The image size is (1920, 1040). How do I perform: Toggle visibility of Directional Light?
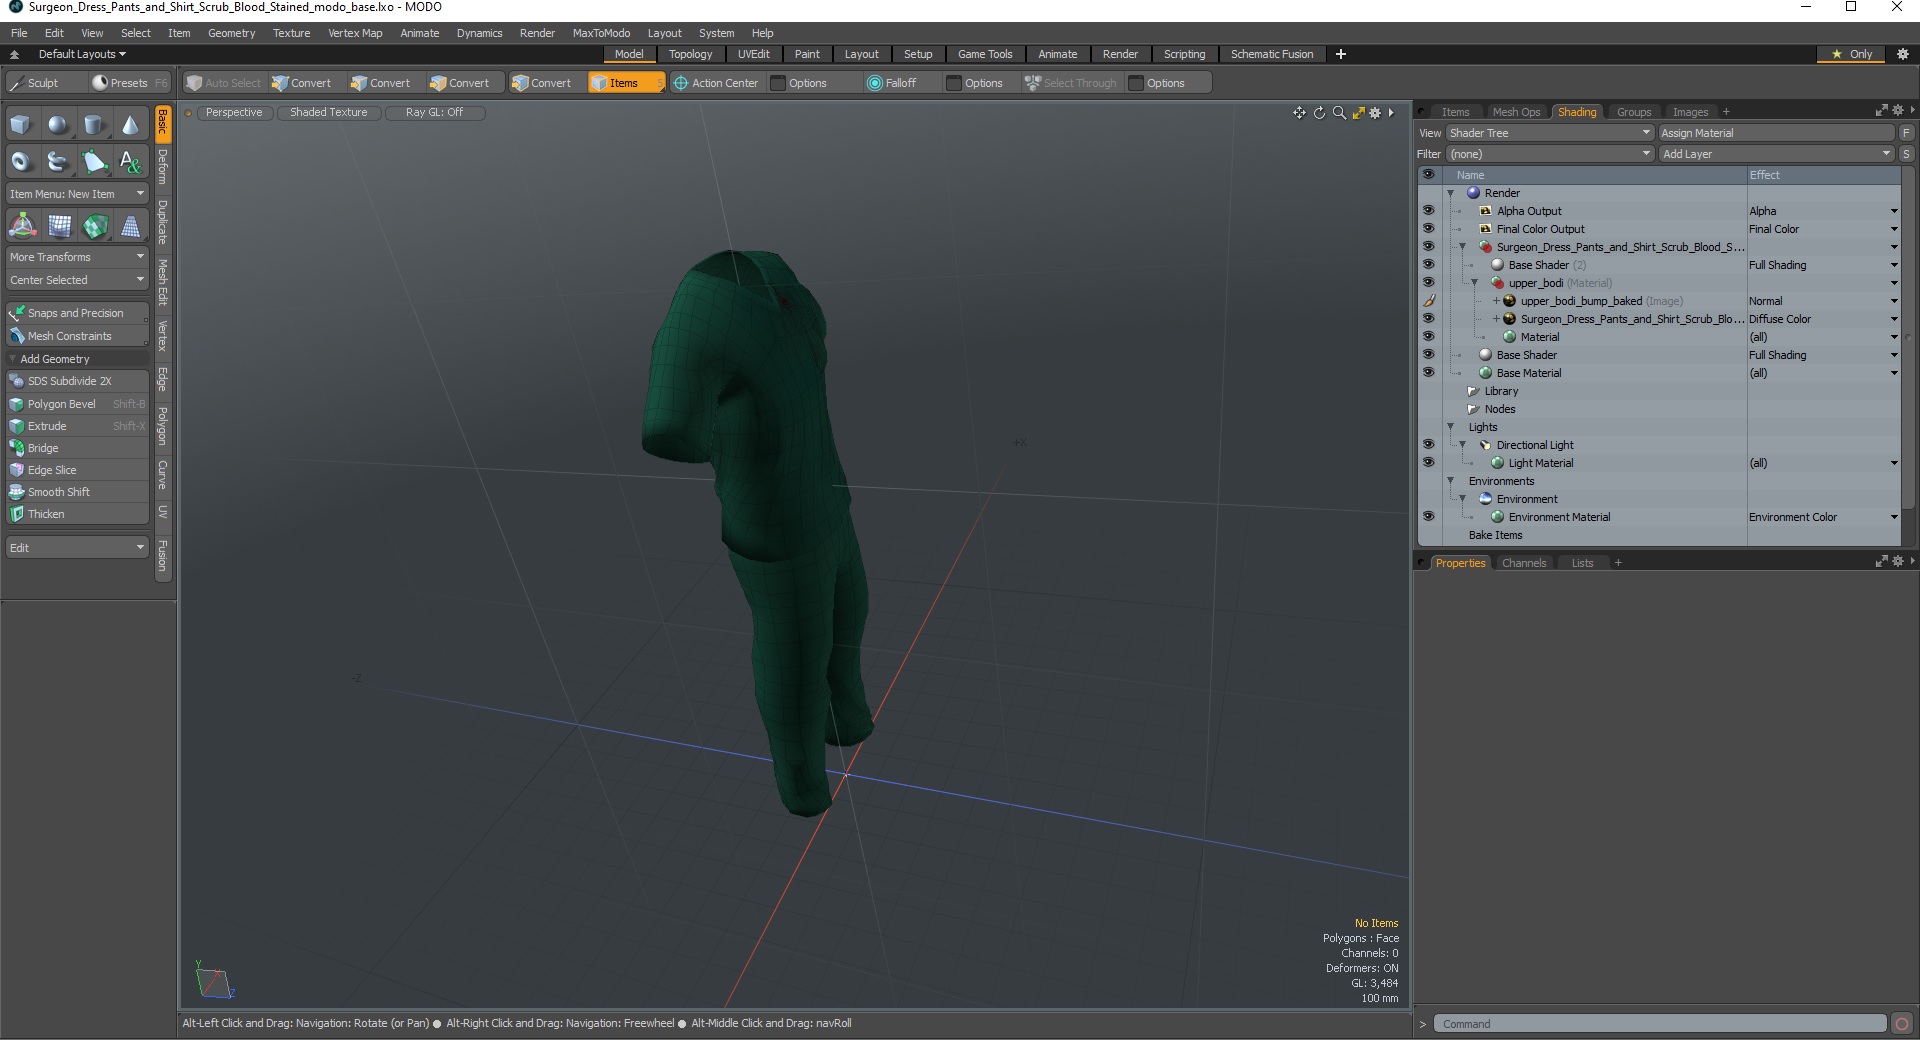1428,445
